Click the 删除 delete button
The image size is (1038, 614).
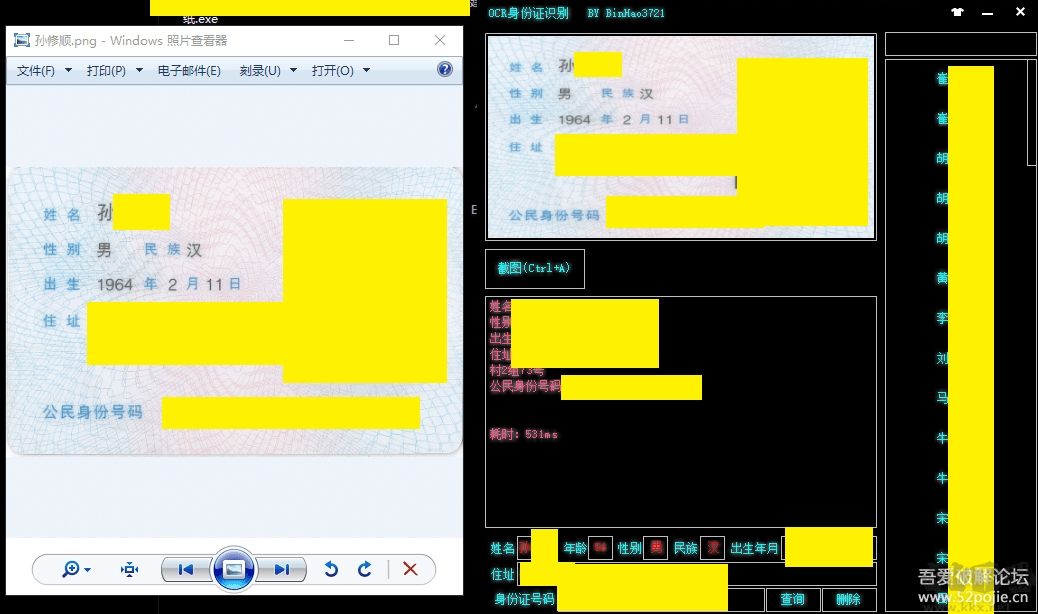[x=849, y=599]
